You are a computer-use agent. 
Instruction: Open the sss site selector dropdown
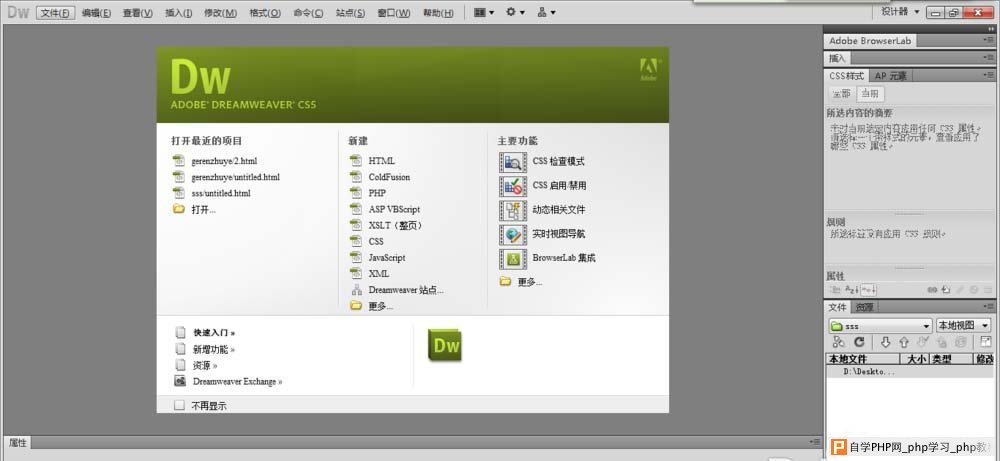tap(880, 326)
